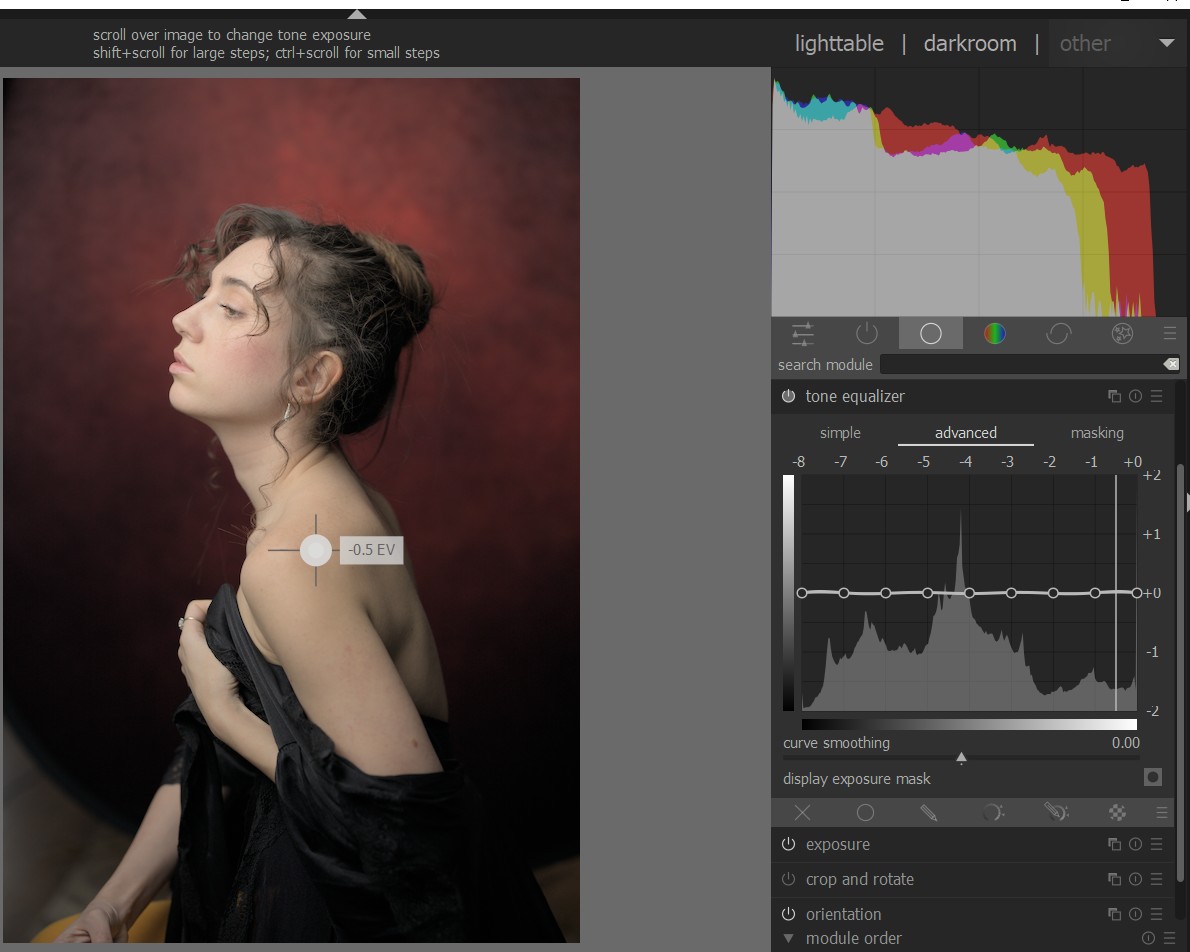Click the -2 EV curve node
Viewport: 1190px width, 952px height.
click(1053, 593)
